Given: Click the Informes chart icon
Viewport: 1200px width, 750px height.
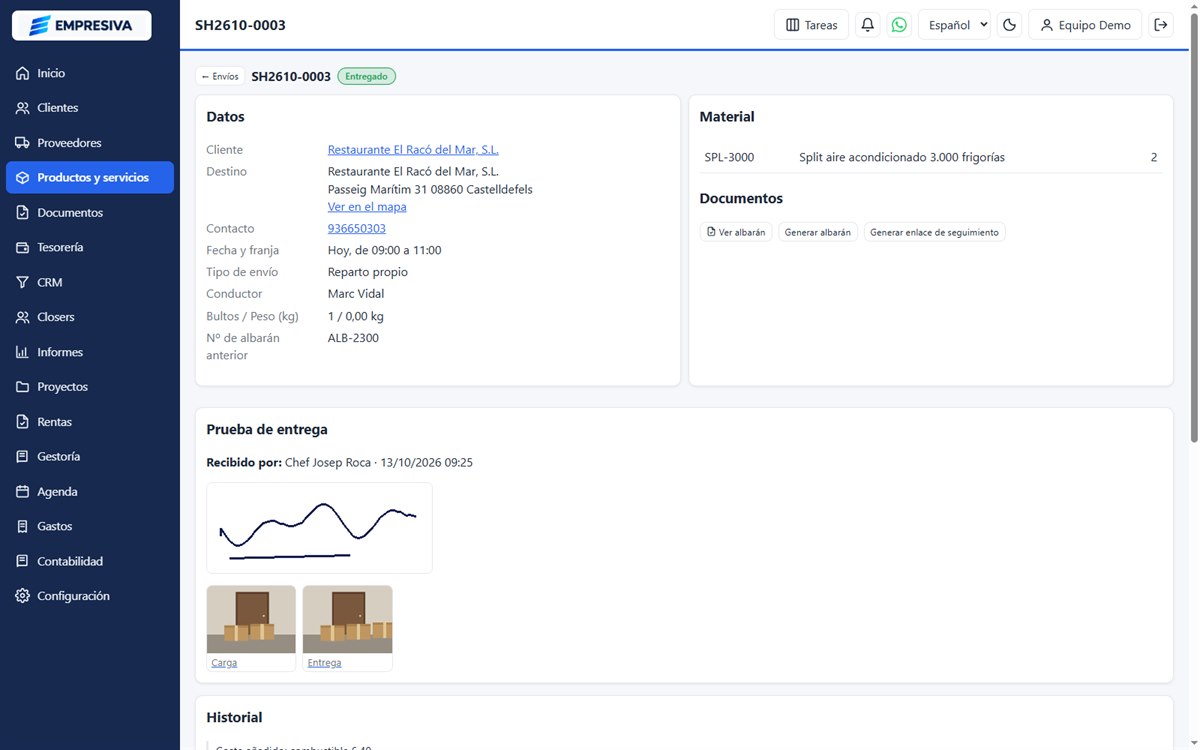Looking at the screenshot, I should 22,352.
